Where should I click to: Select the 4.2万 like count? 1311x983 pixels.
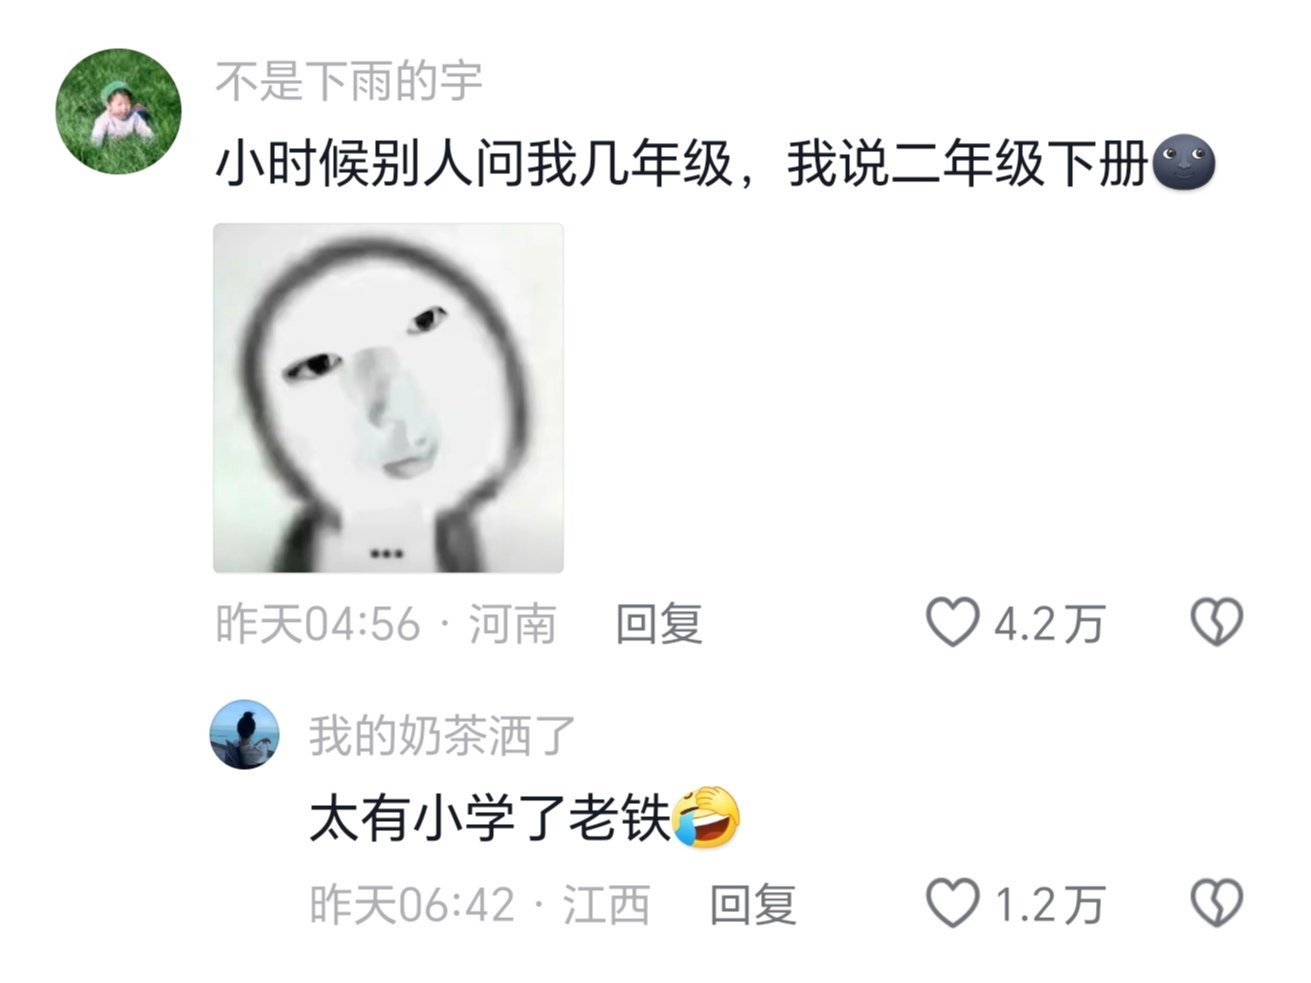click(x=1049, y=625)
